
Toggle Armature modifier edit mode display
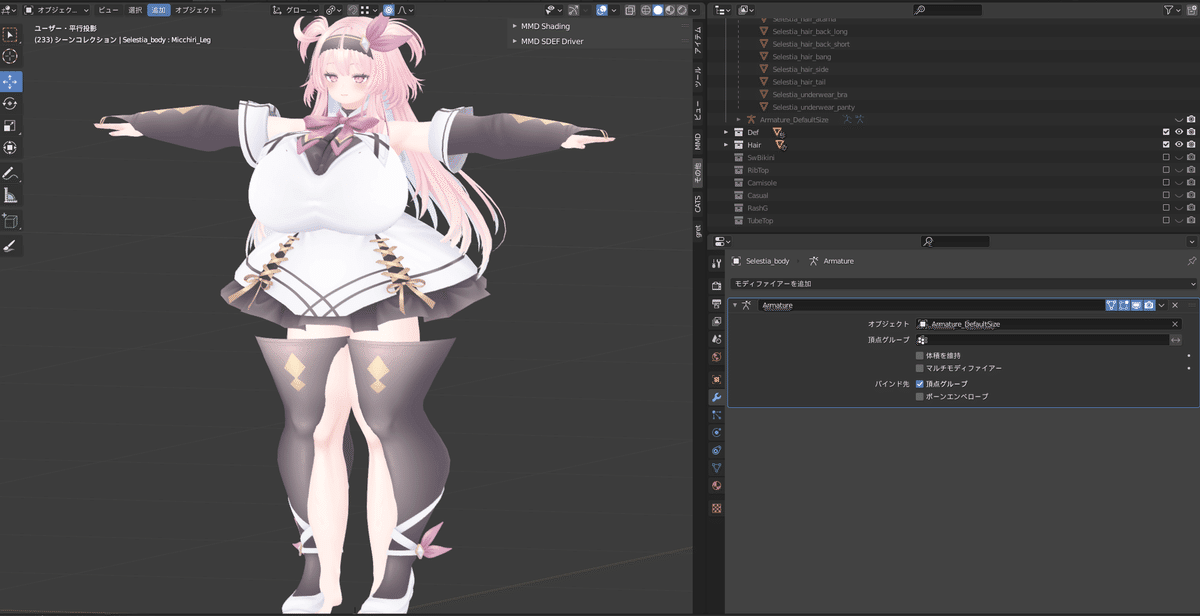coord(1124,305)
